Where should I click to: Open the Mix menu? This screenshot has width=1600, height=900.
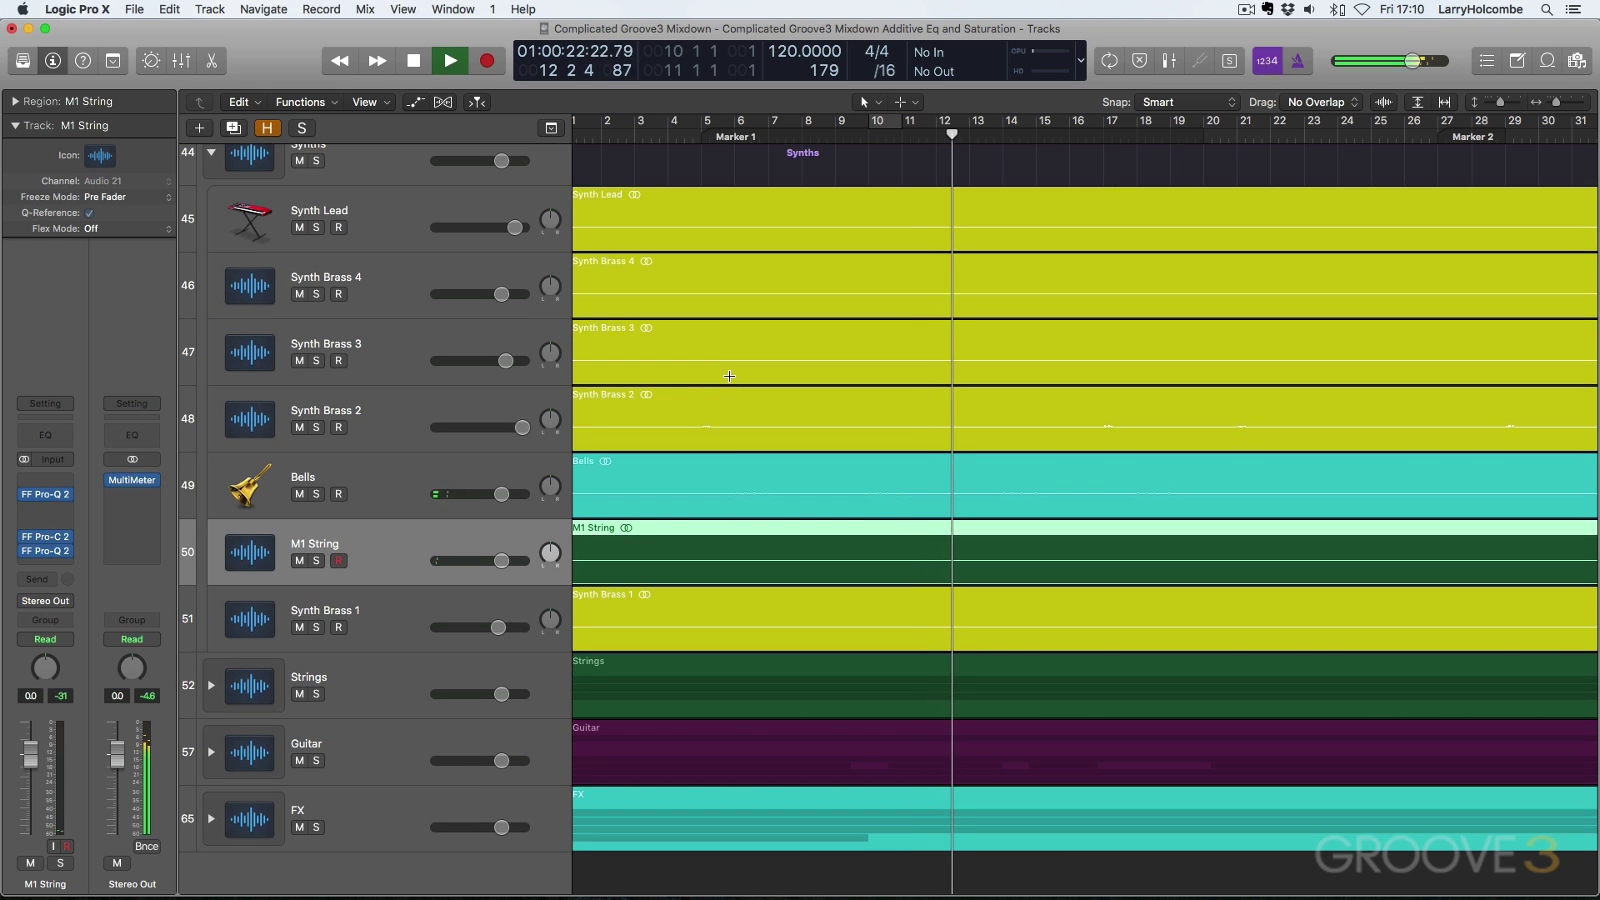pyautogui.click(x=365, y=9)
